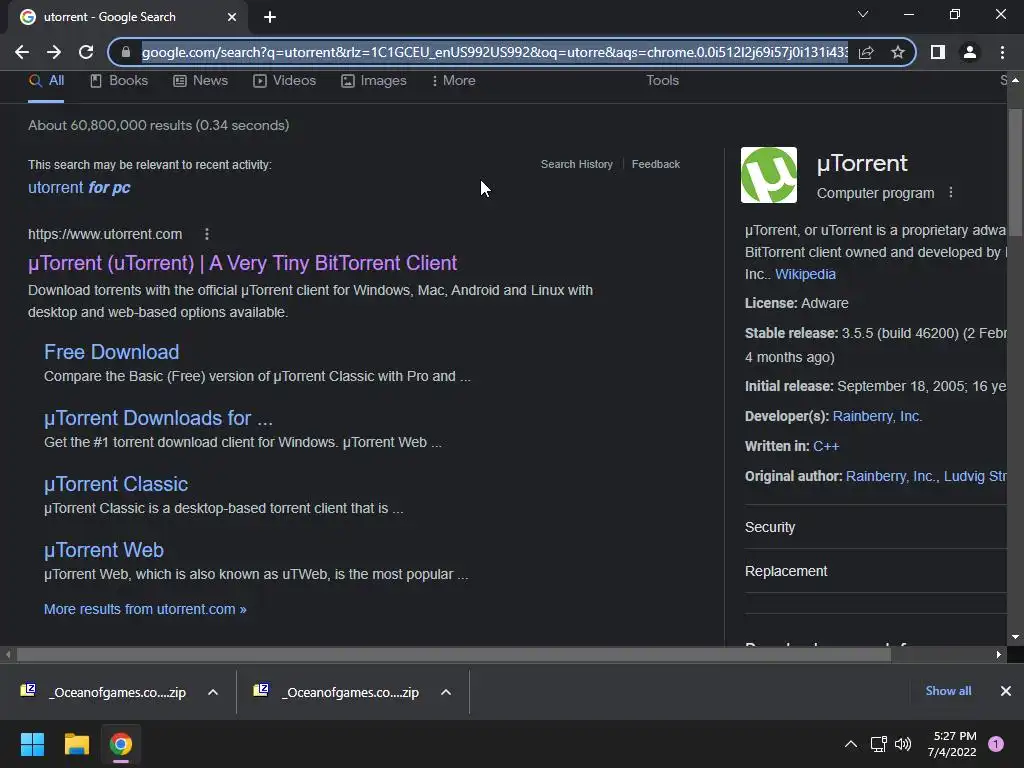Expand the Replacement section

click(875, 571)
